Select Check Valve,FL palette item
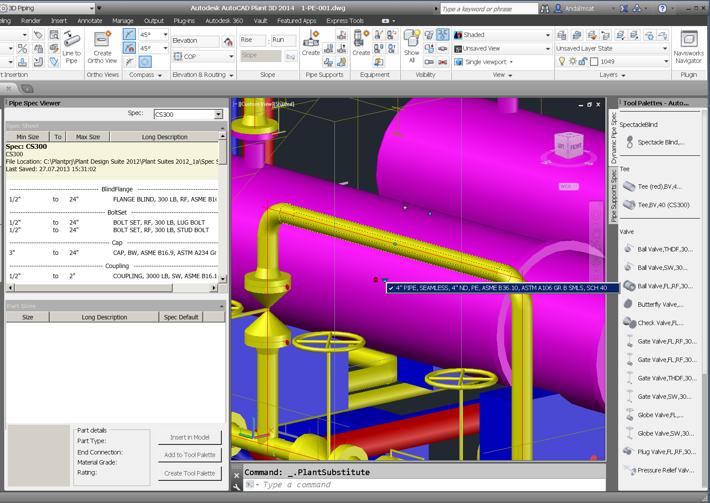710x503 pixels. tap(654, 323)
